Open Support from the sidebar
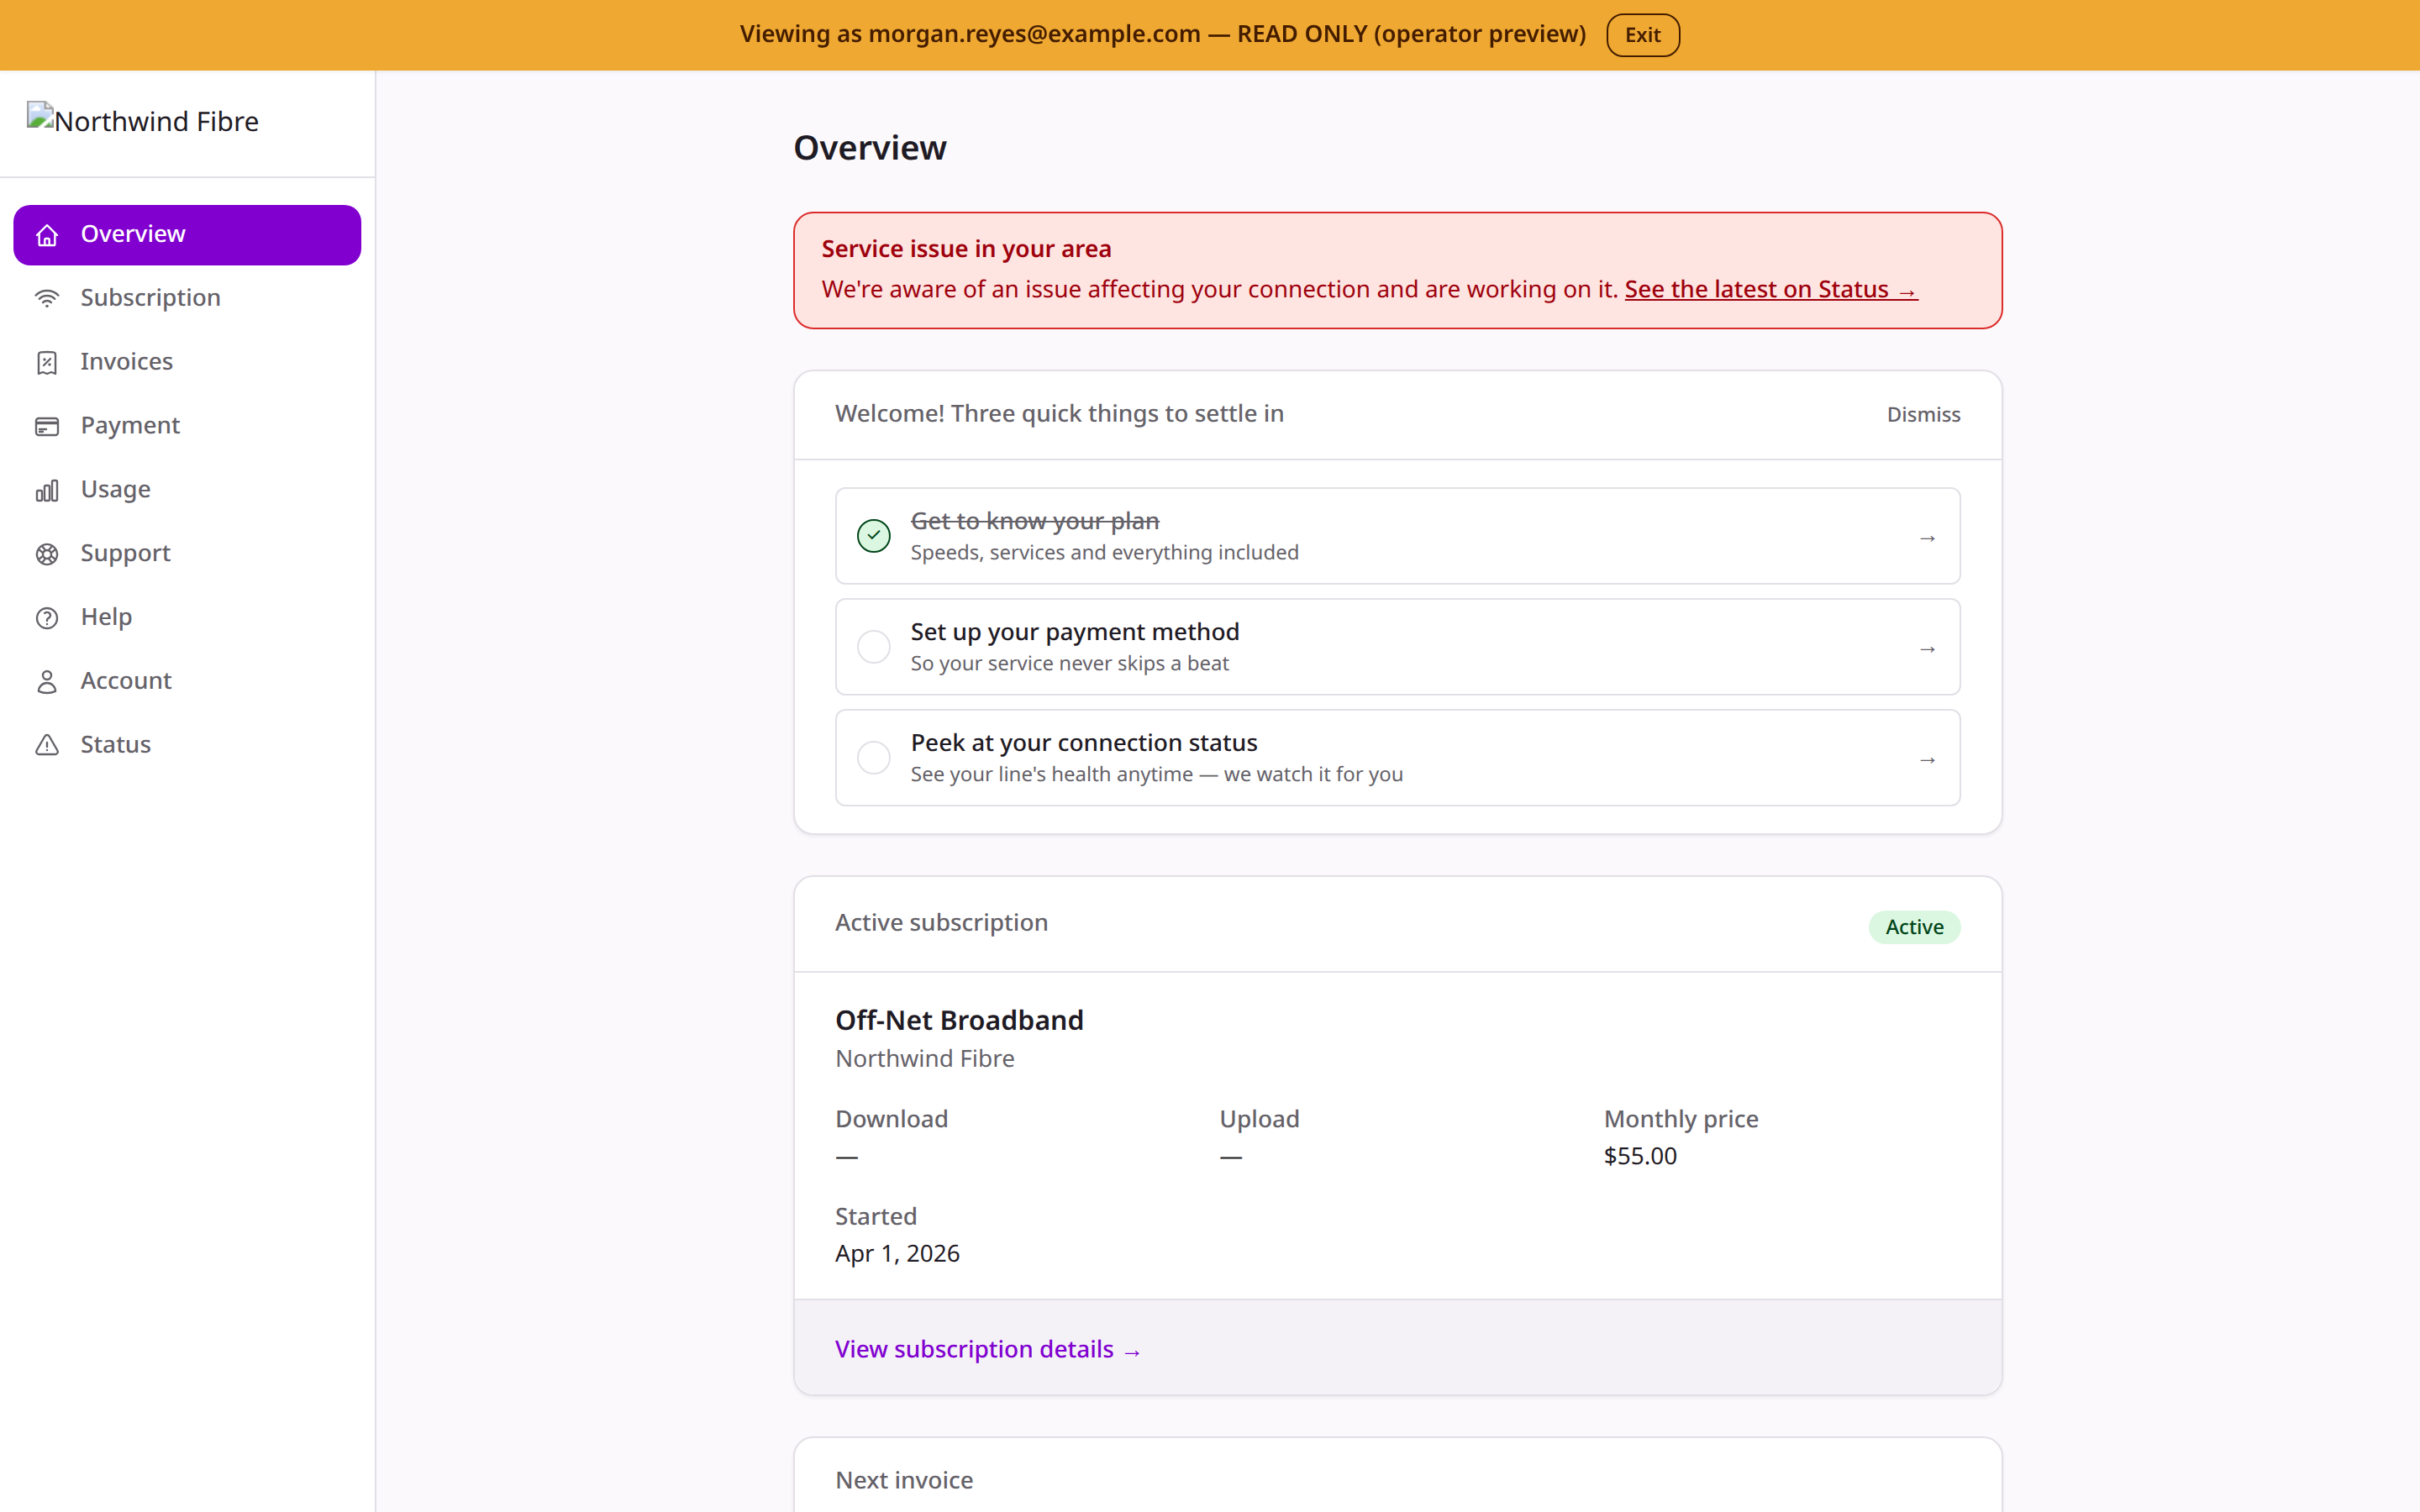 (187, 554)
